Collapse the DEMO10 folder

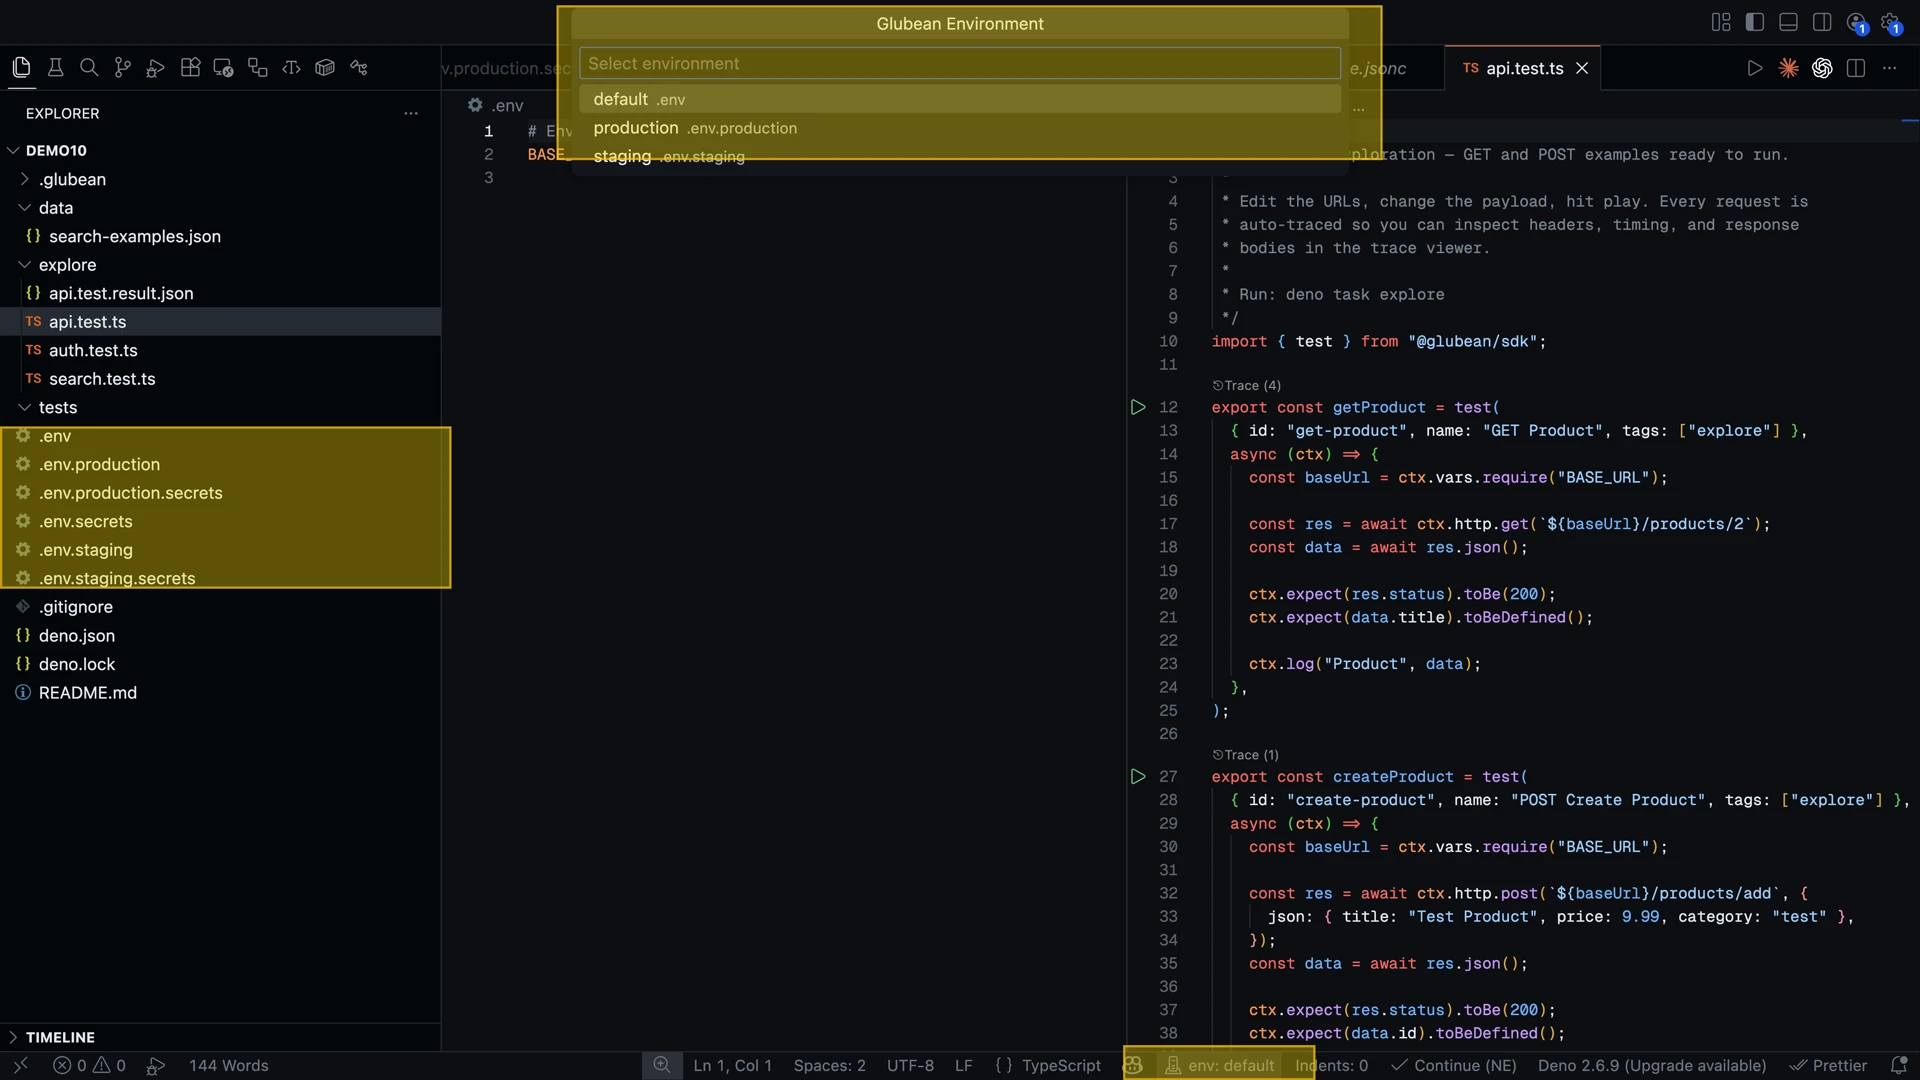point(13,150)
